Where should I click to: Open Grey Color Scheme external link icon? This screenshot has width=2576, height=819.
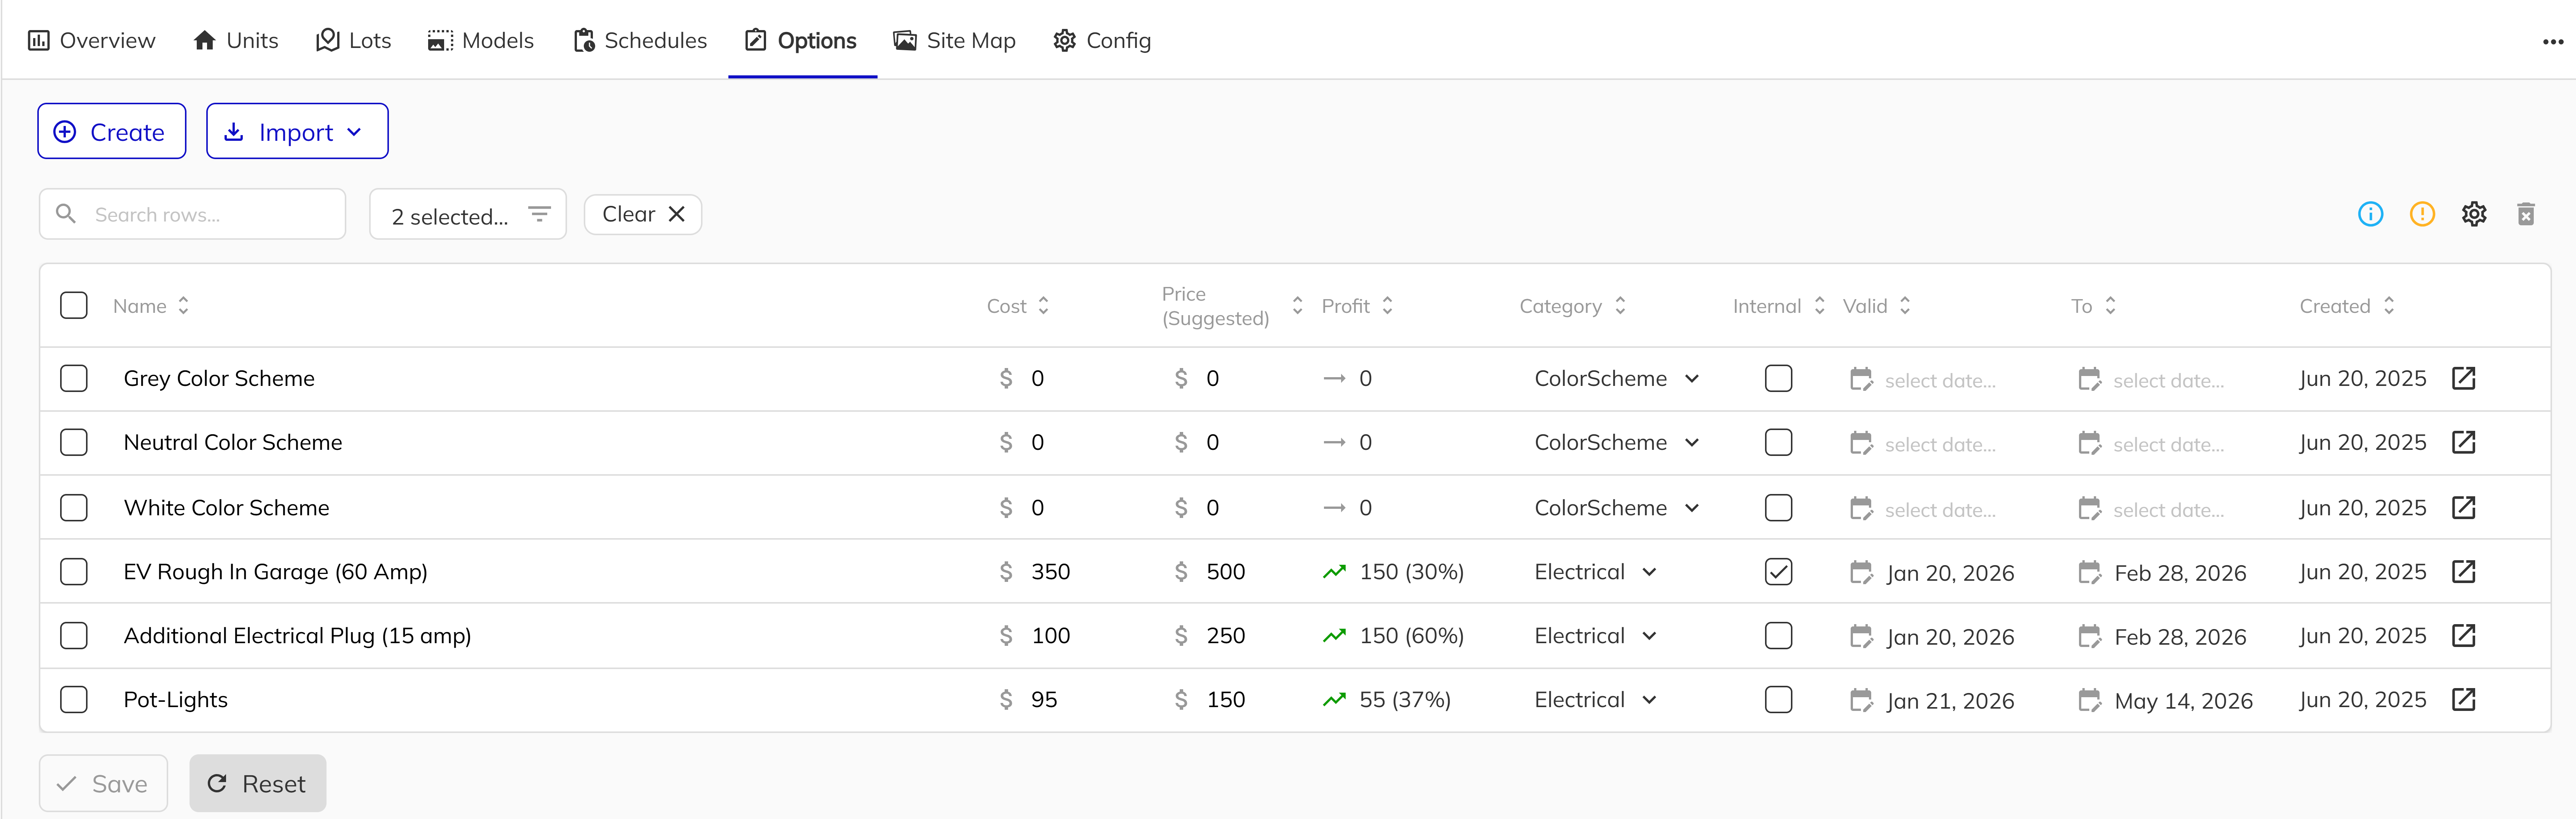pyautogui.click(x=2464, y=378)
